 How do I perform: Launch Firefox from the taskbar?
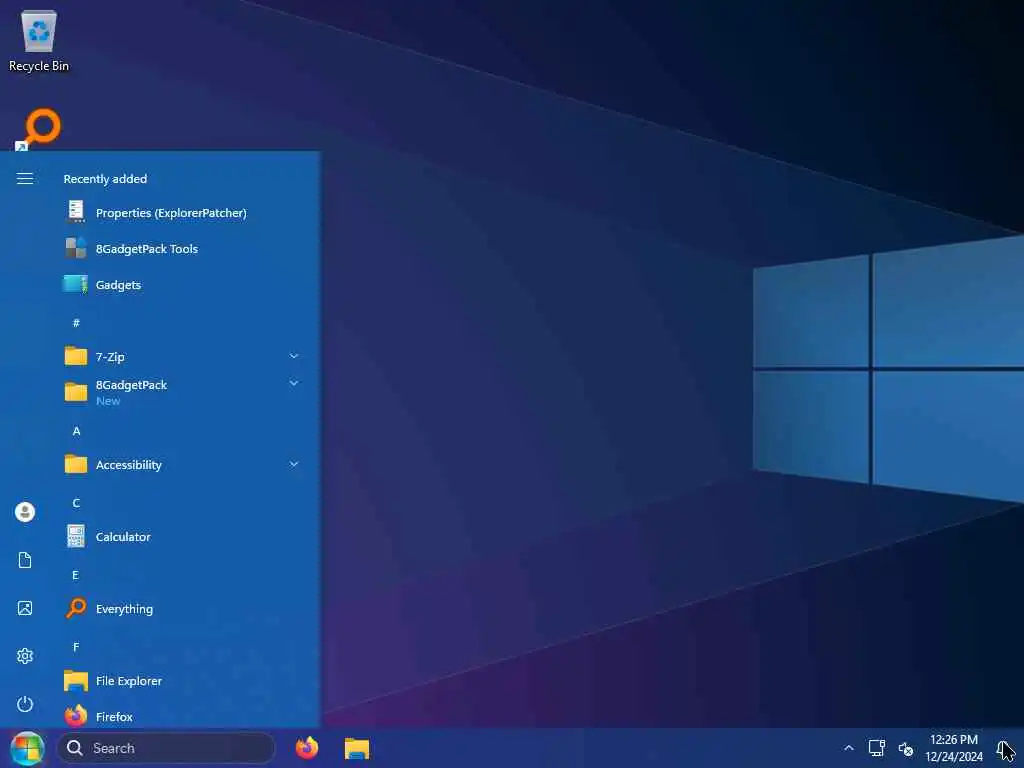tap(307, 748)
